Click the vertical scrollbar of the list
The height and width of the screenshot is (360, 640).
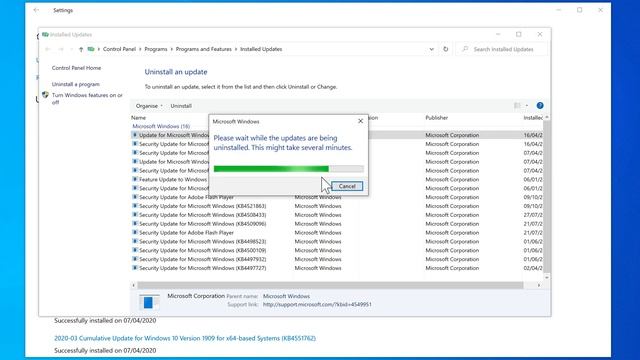point(547,196)
